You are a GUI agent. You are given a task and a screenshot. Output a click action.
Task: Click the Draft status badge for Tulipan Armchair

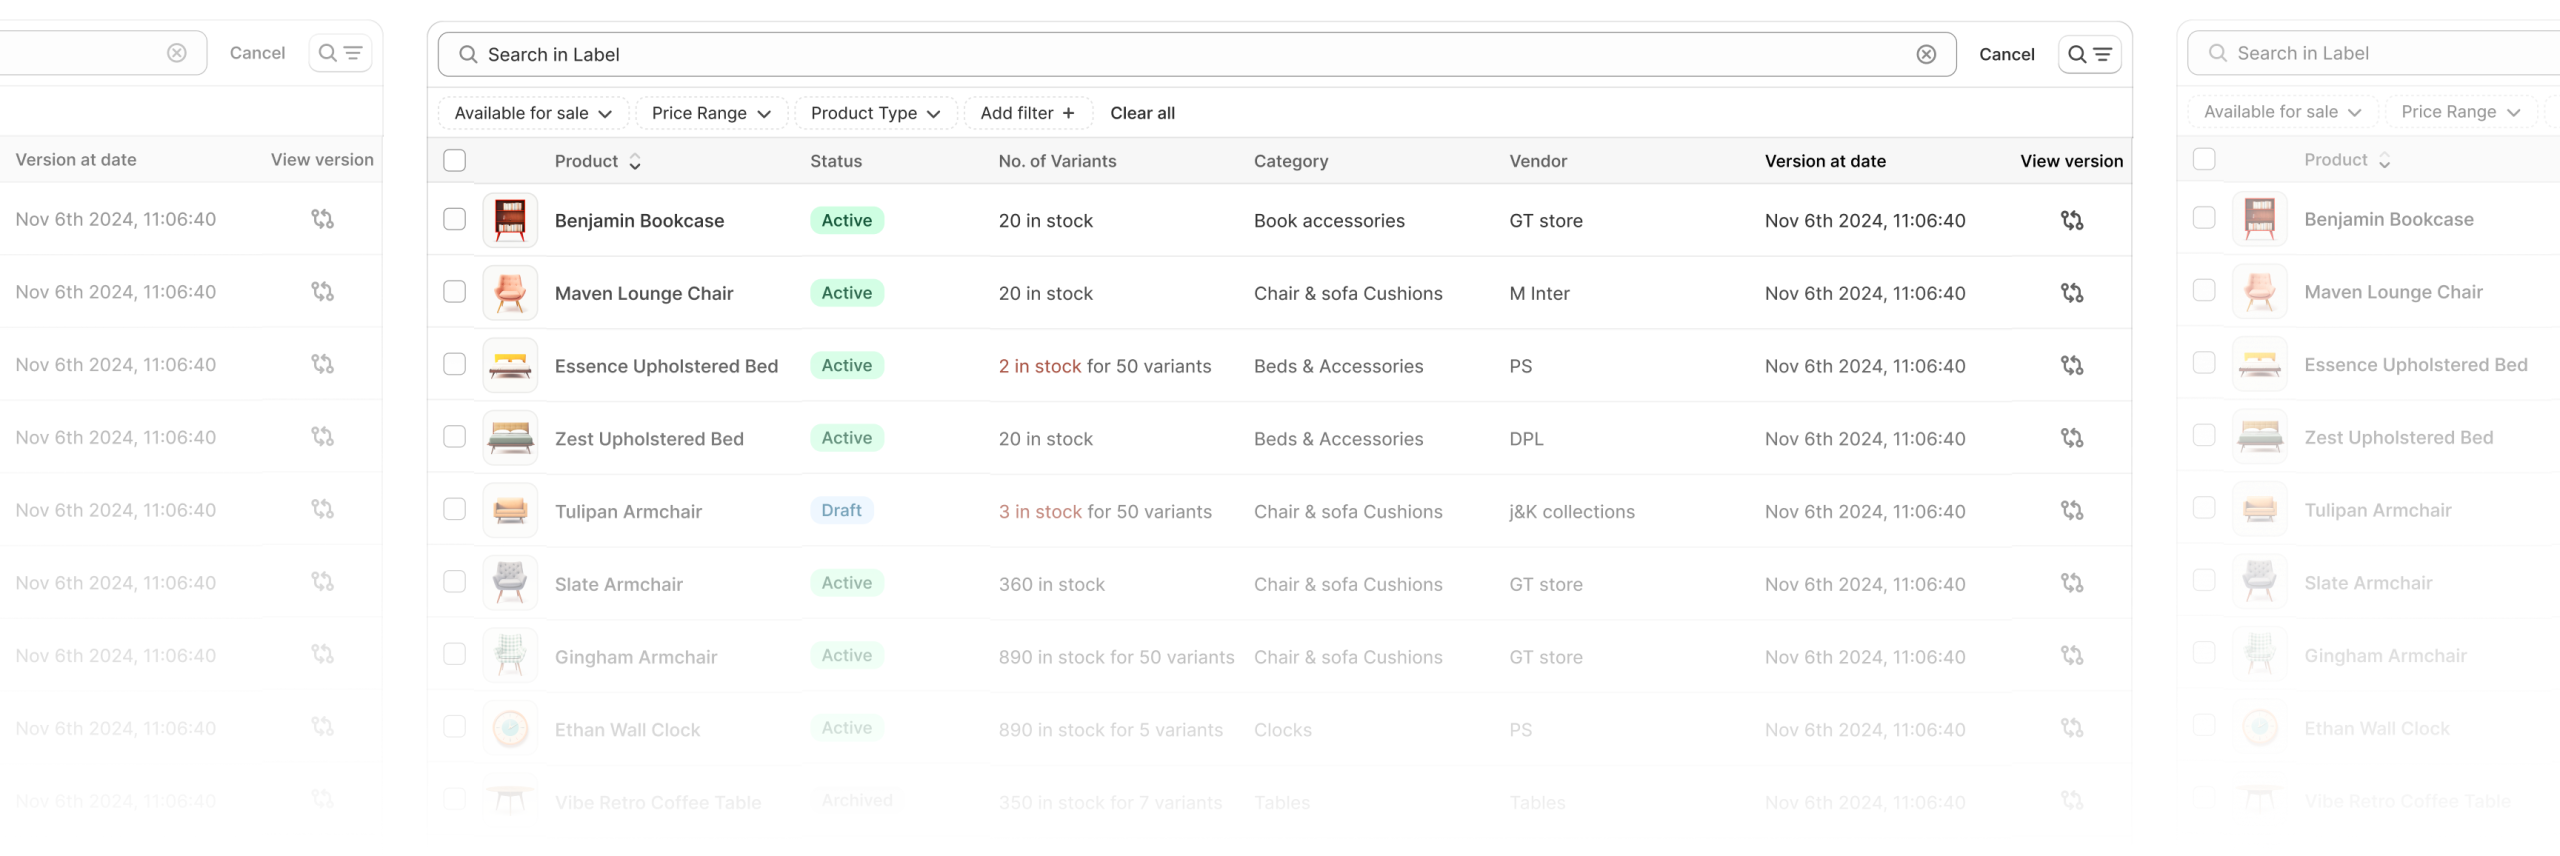[x=841, y=511]
